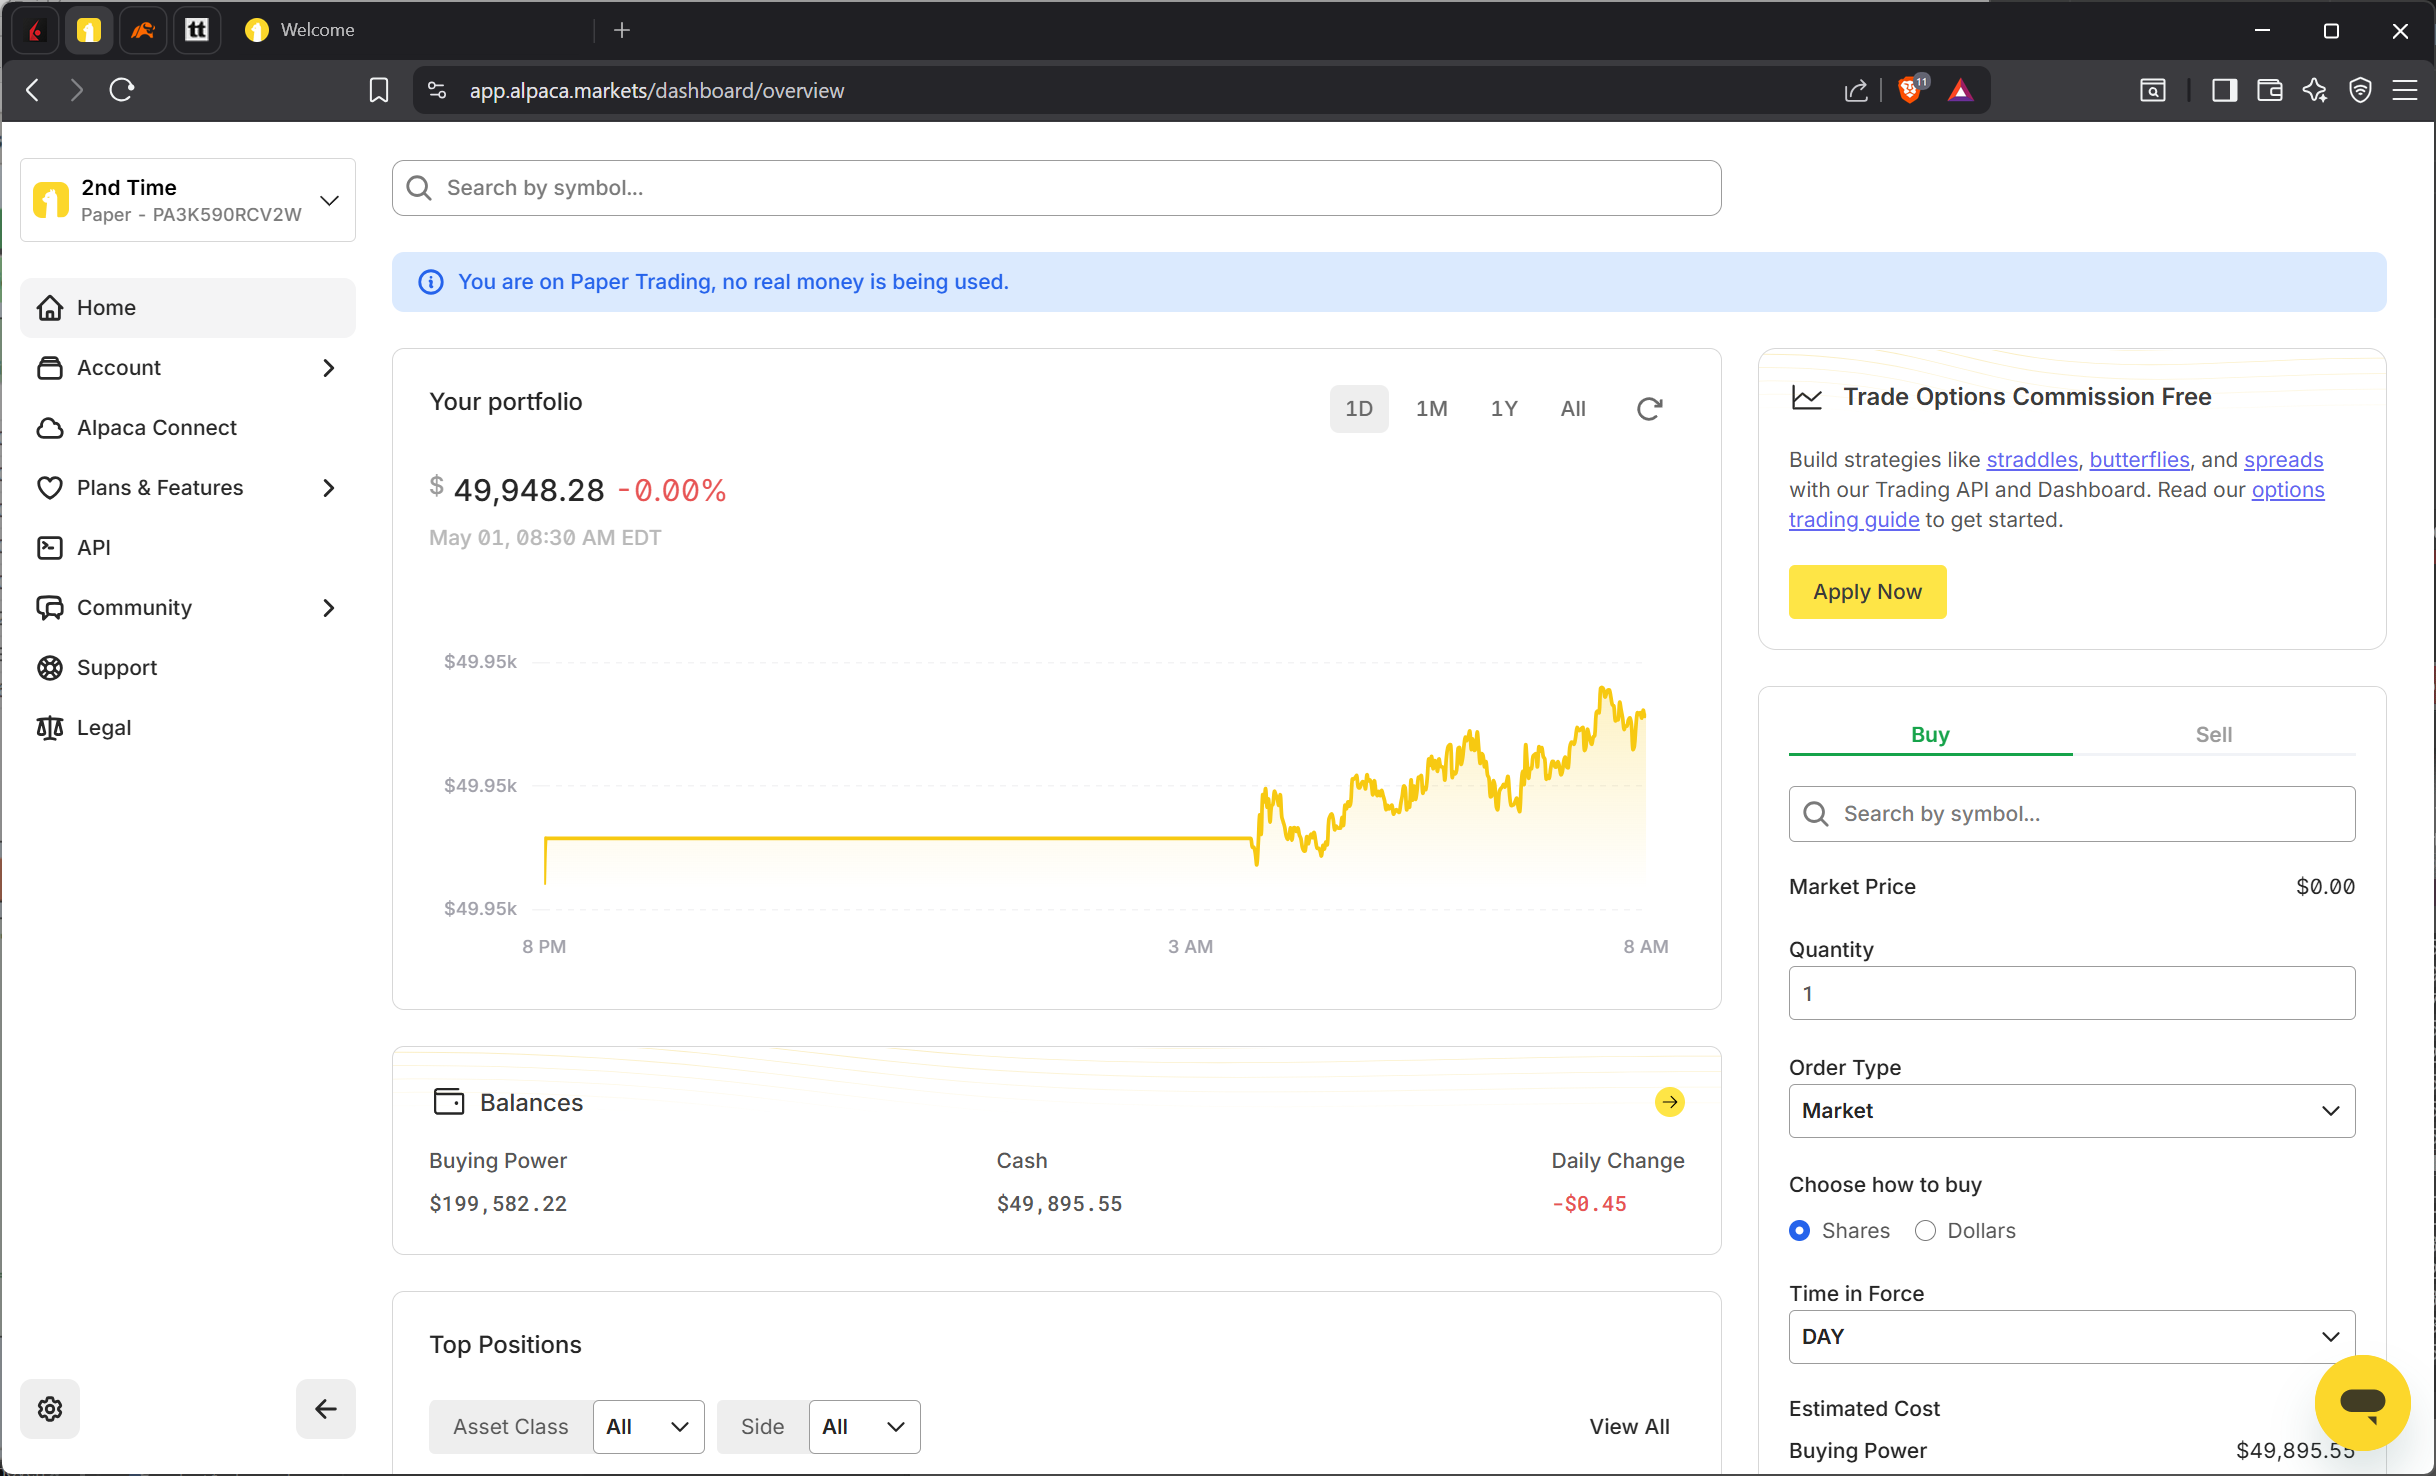Switch to the tastytrade pinned tab

click(x=197, y=30)
